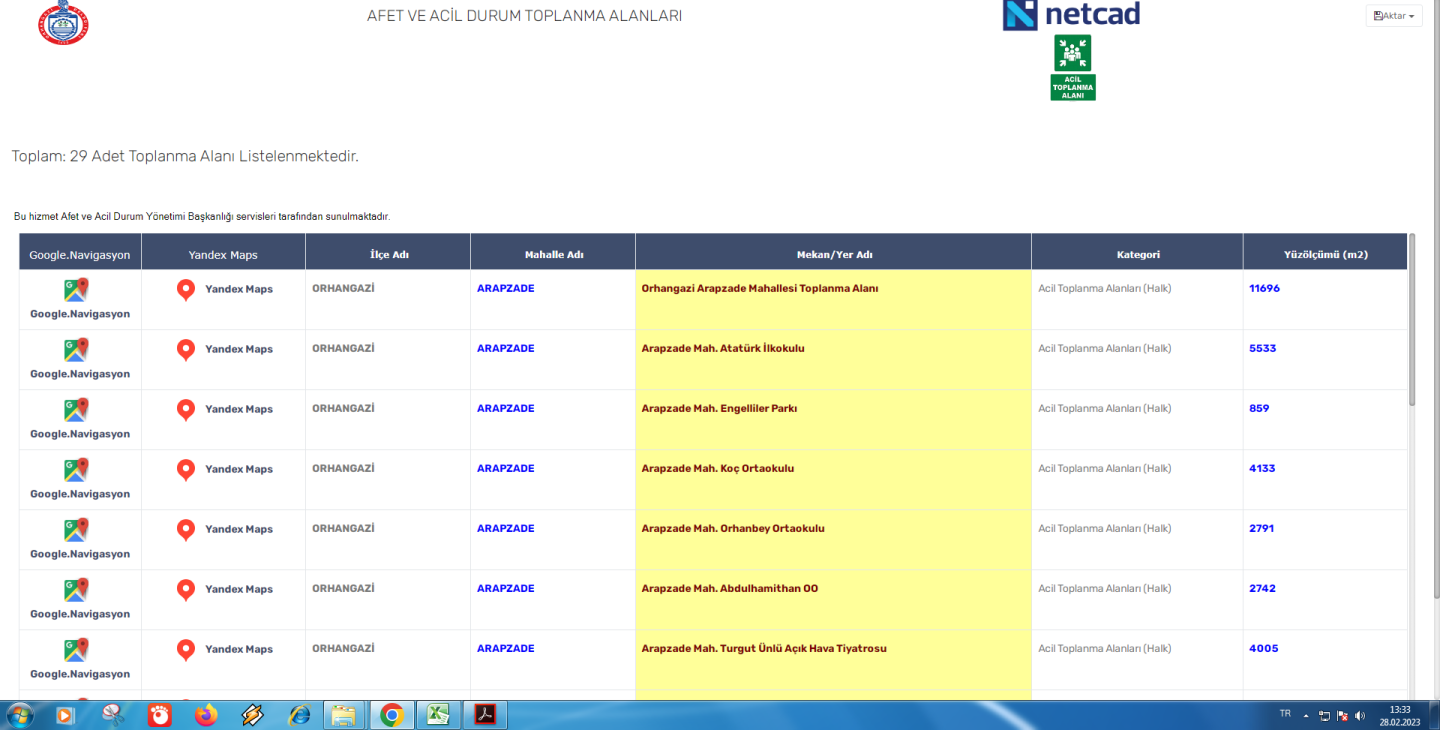Show hidden system tray icons arrow
The width and height of the screenshot is (1440, 730).
[1305, 715]
